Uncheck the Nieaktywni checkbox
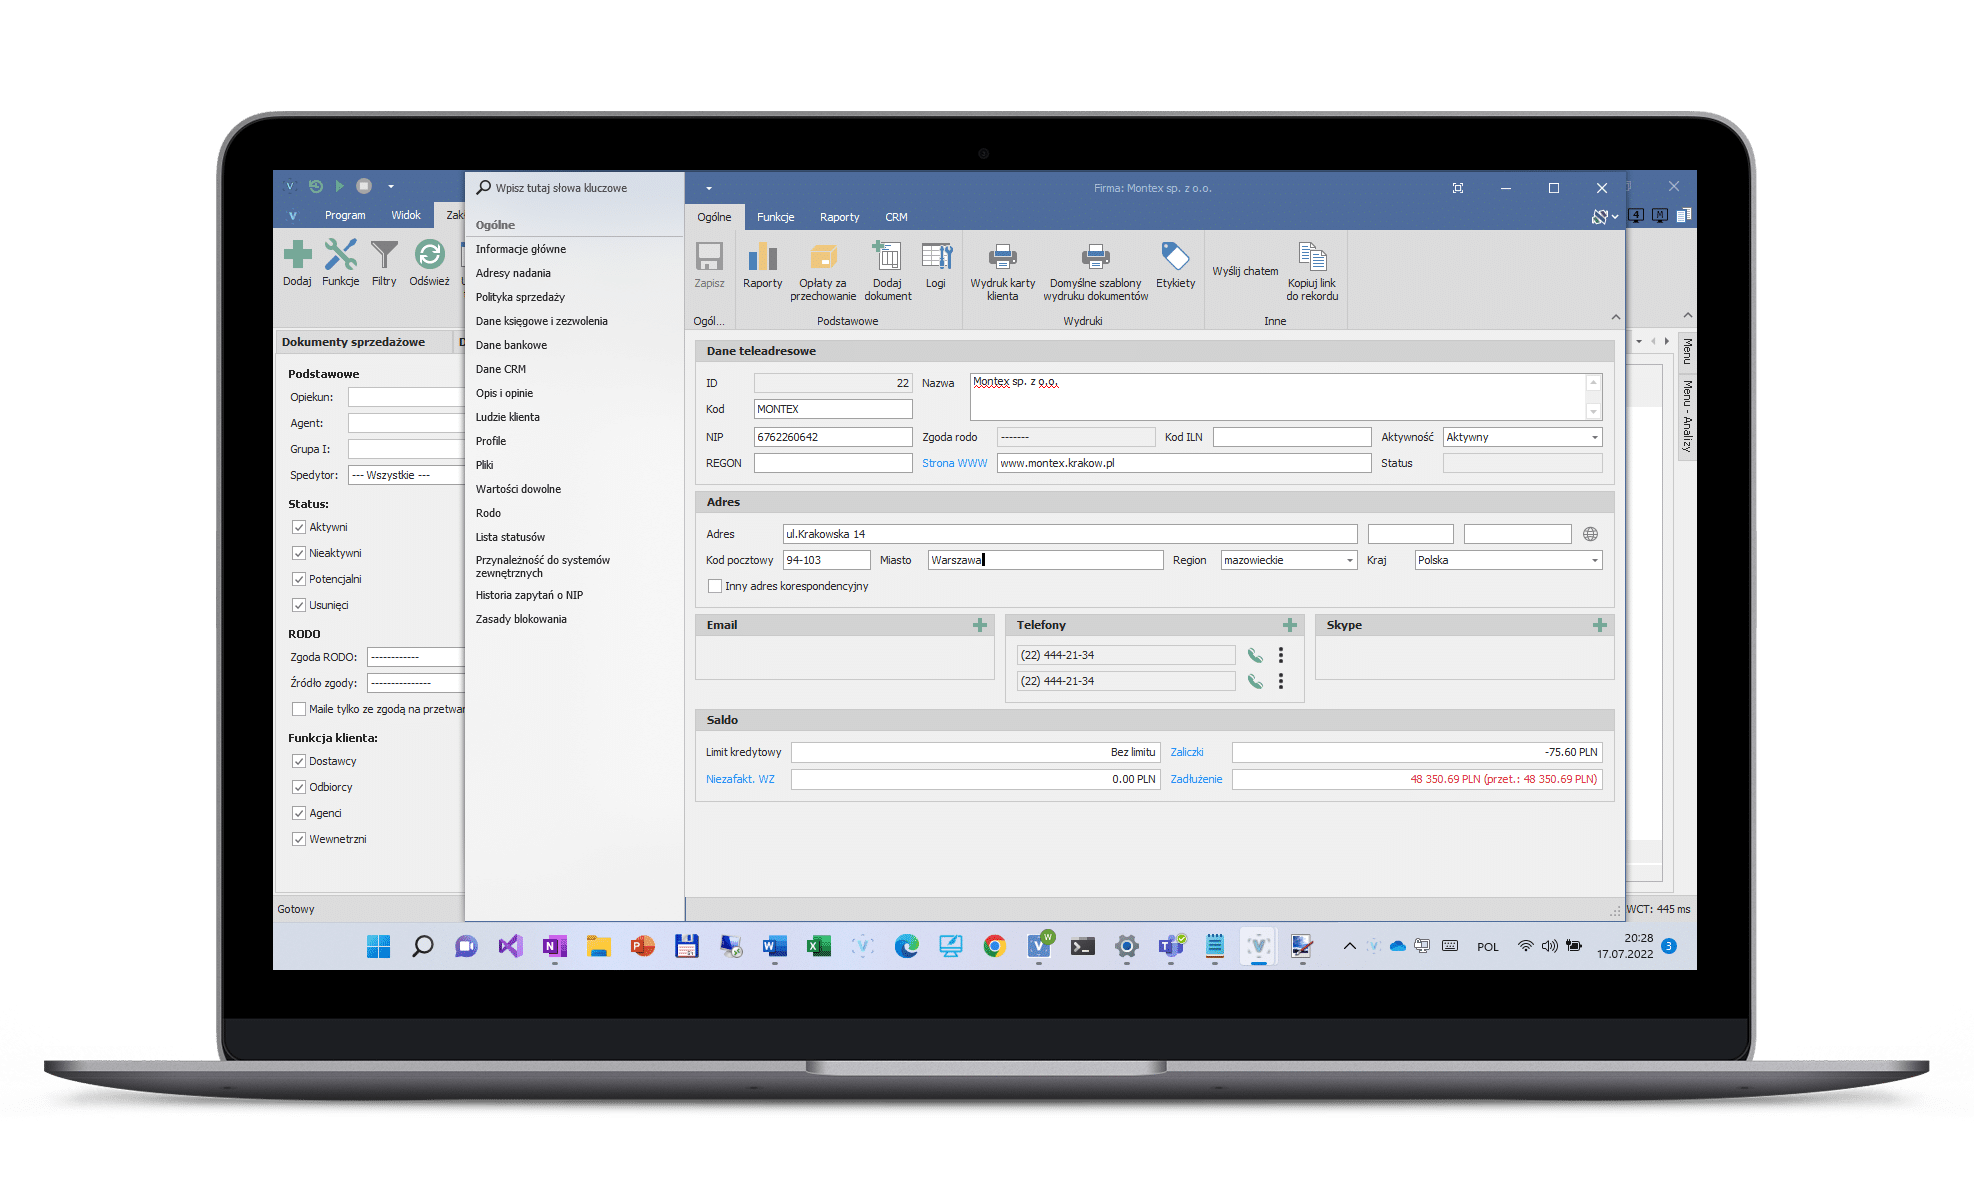Viewport: 1974px width, 1183px height. [x=298, y=553]
